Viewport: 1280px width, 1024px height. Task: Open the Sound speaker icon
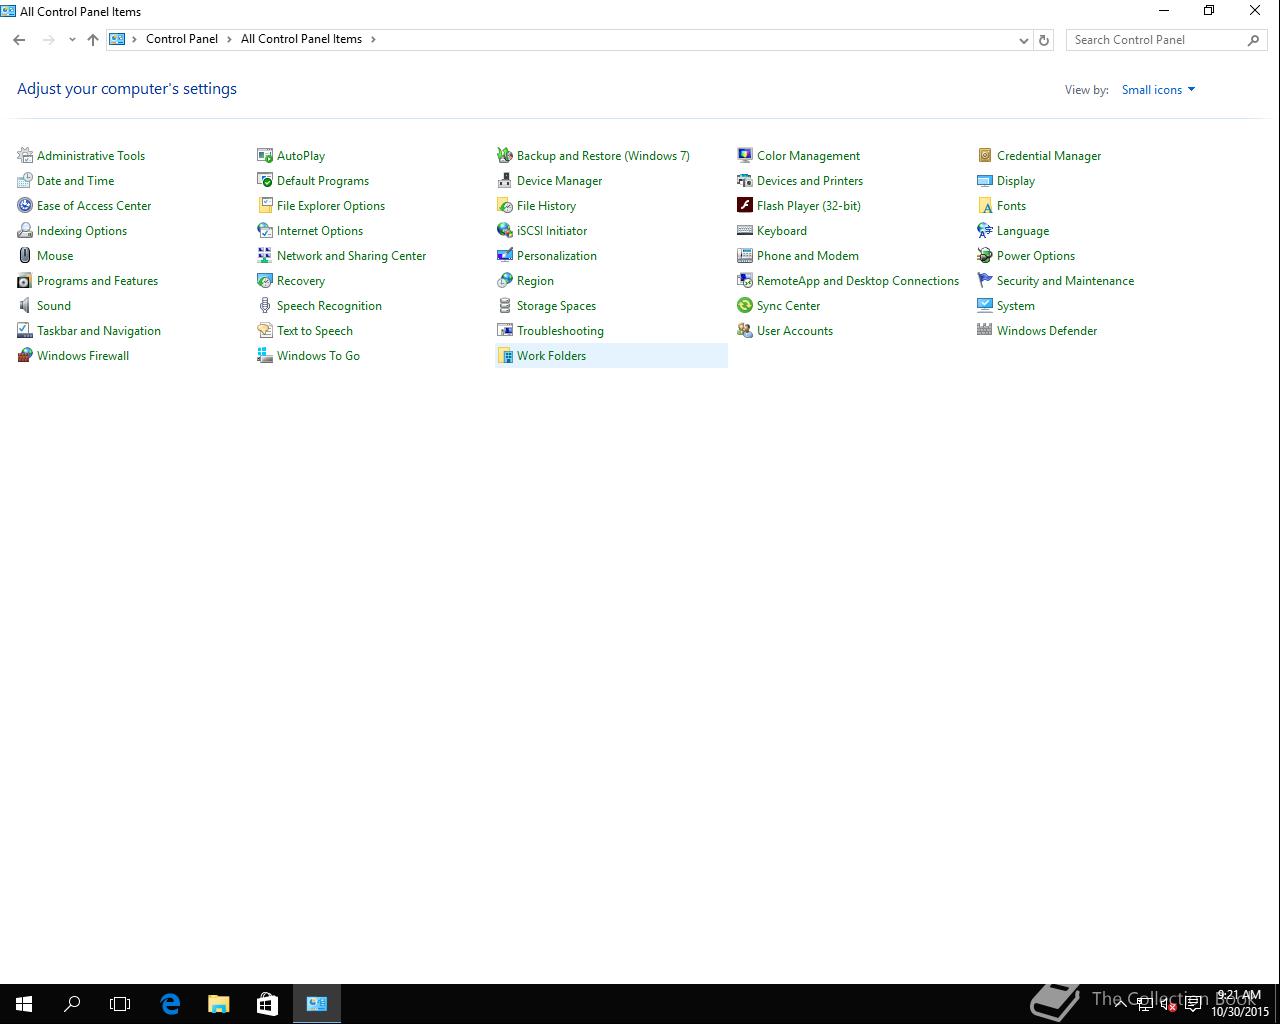point(25,305)
